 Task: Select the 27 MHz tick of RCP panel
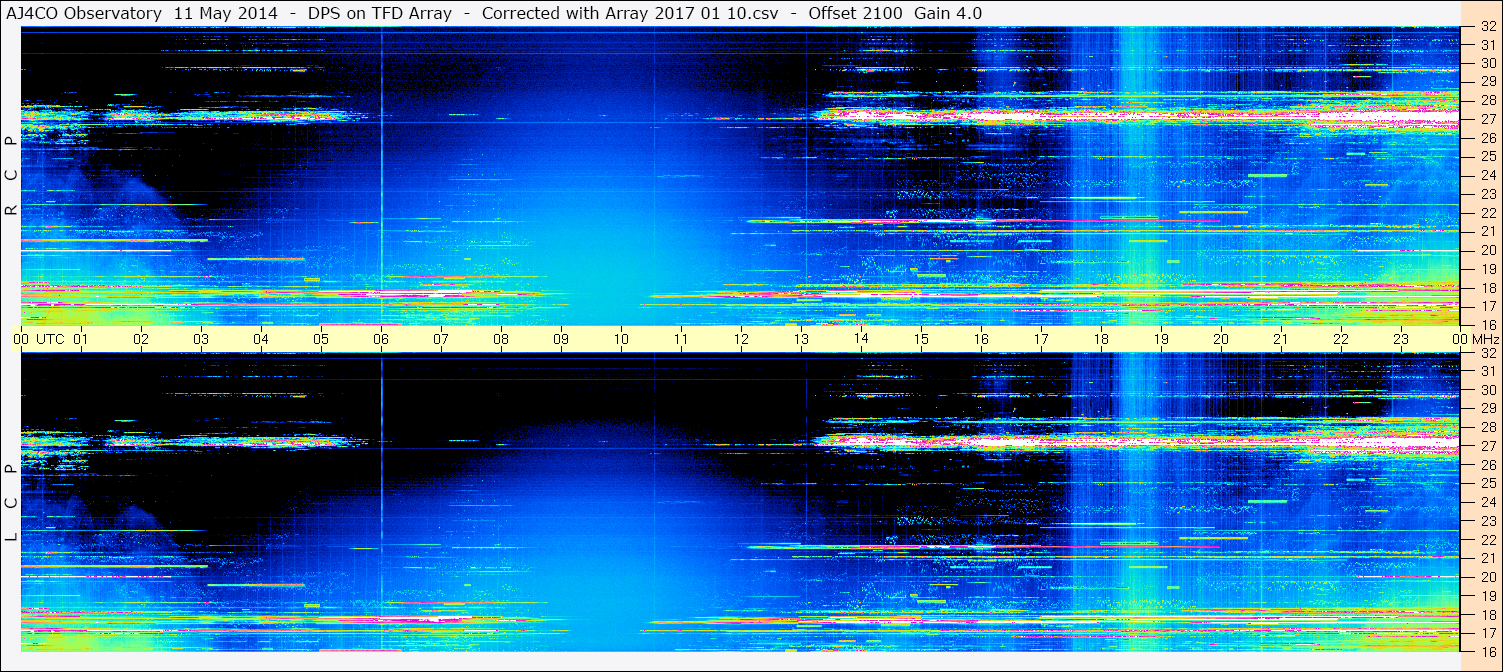[1487, 119]
